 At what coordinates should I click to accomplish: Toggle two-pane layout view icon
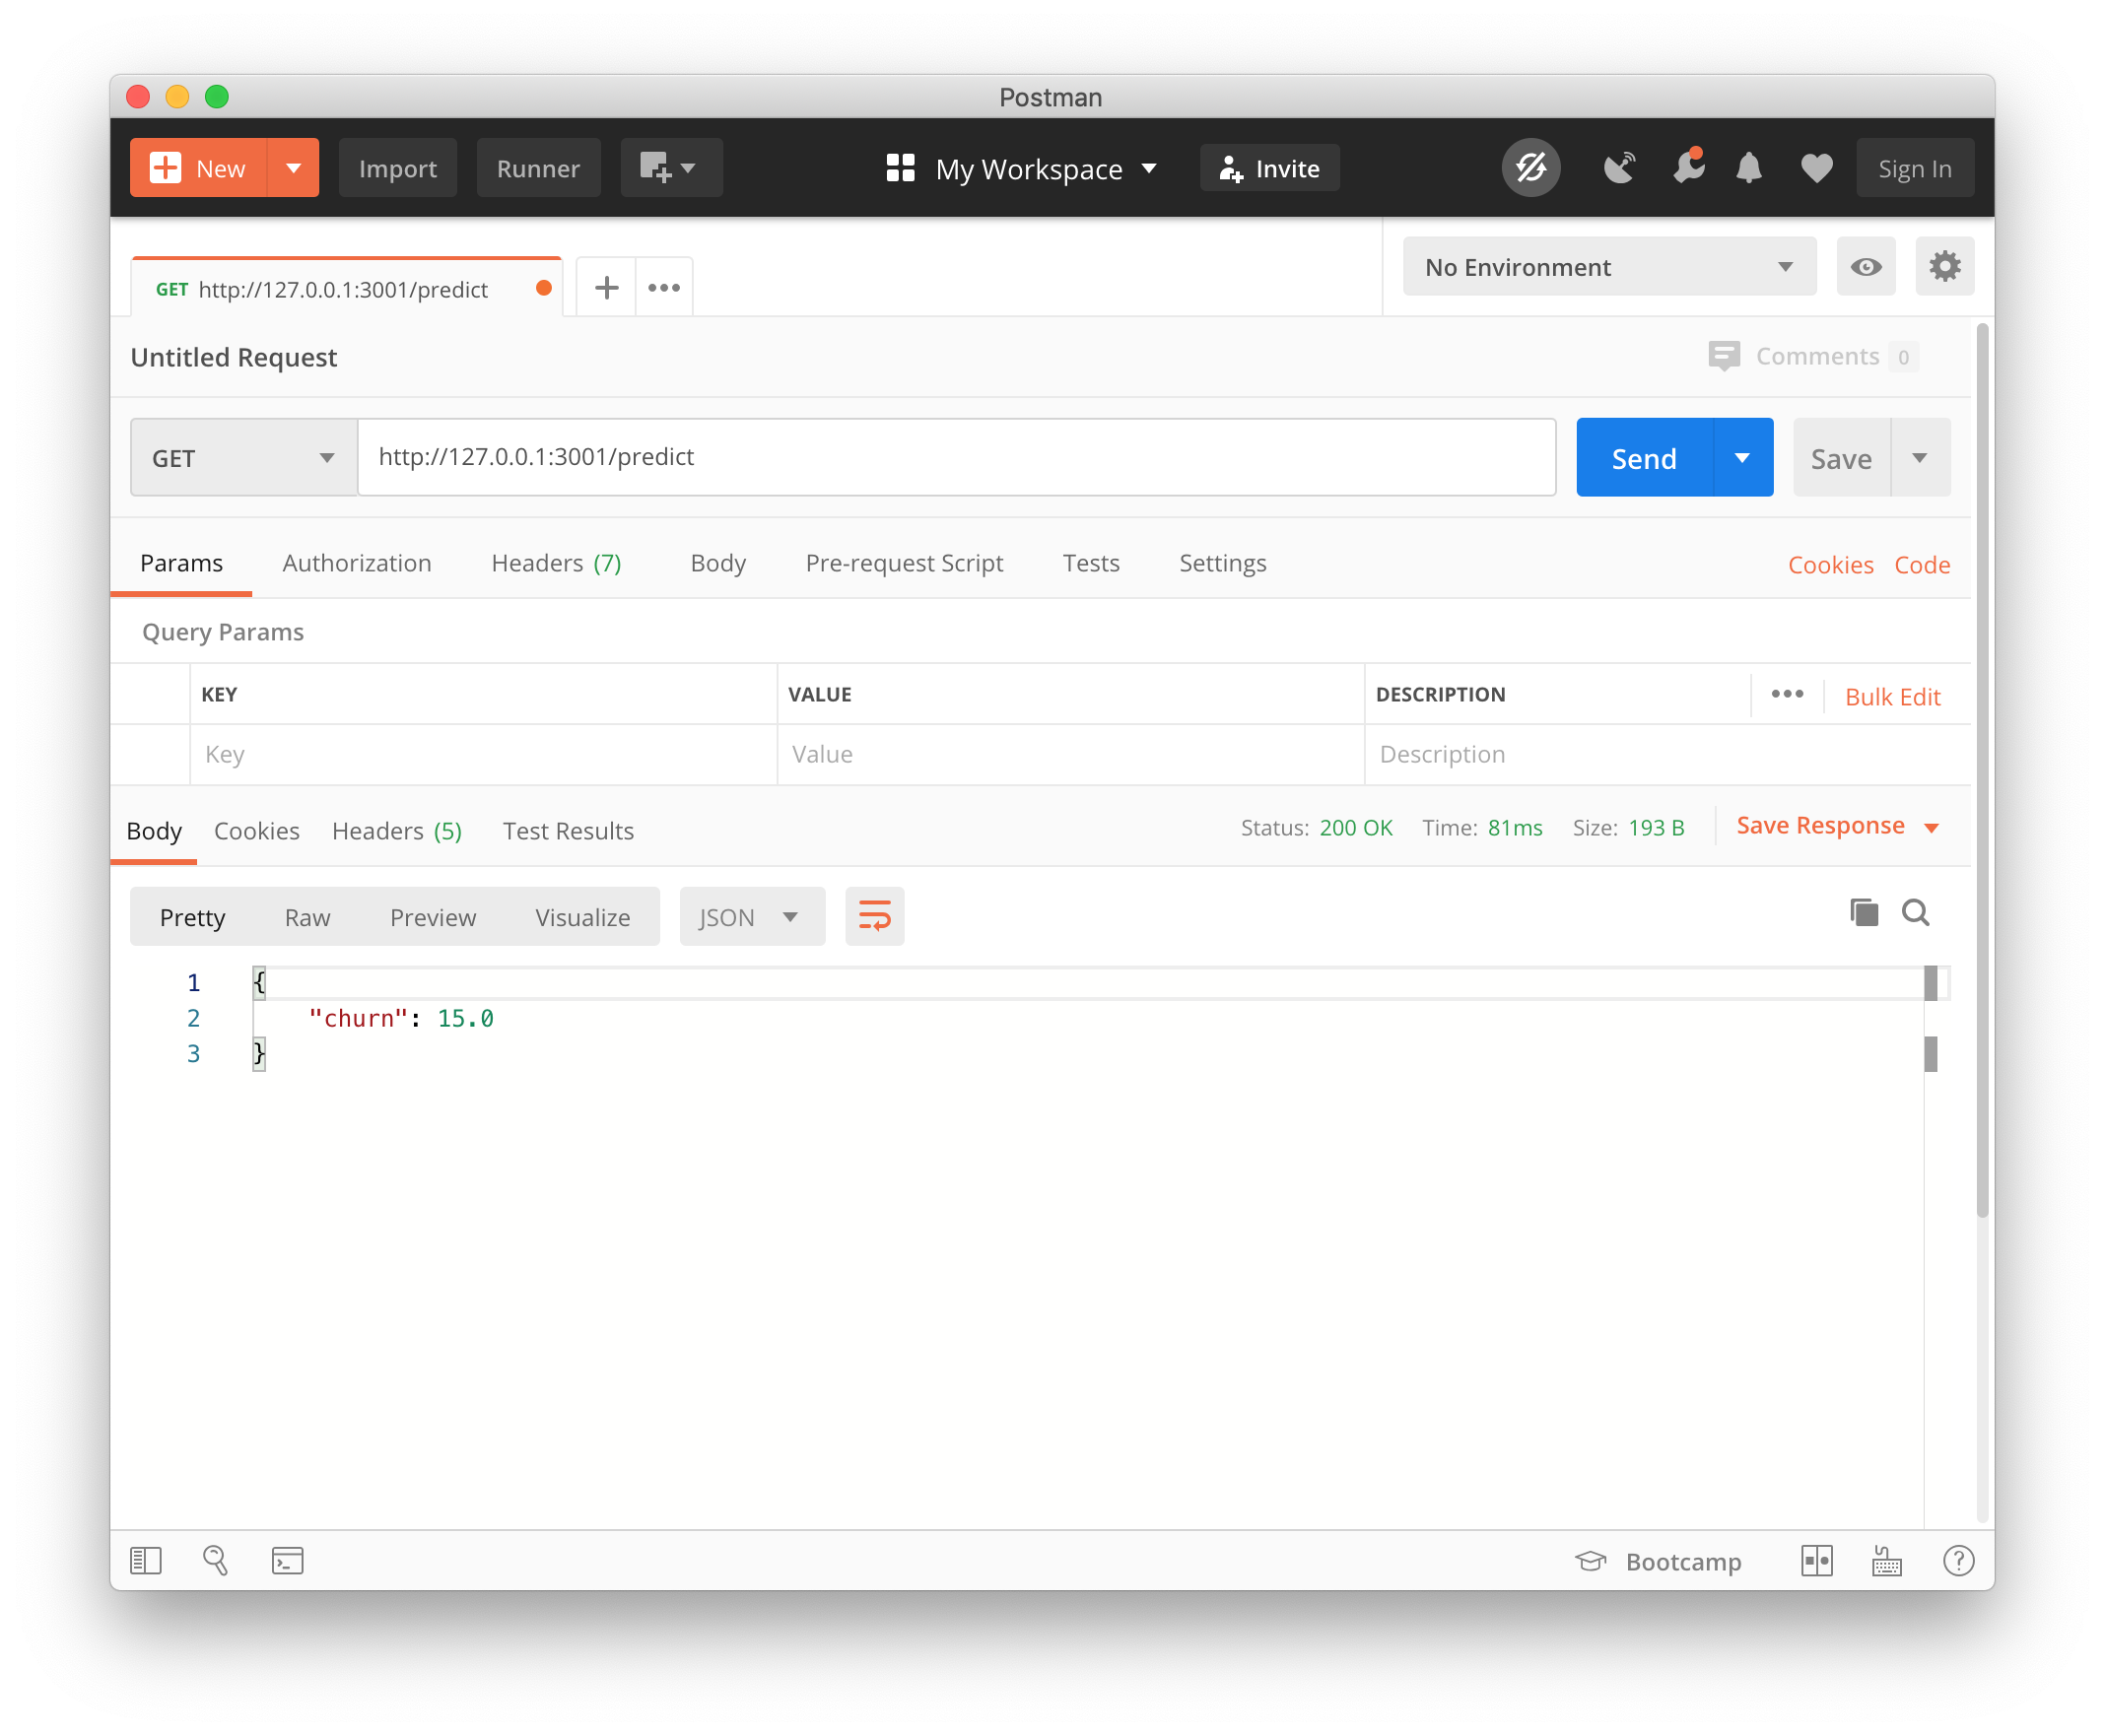tap(1816, 1560)
